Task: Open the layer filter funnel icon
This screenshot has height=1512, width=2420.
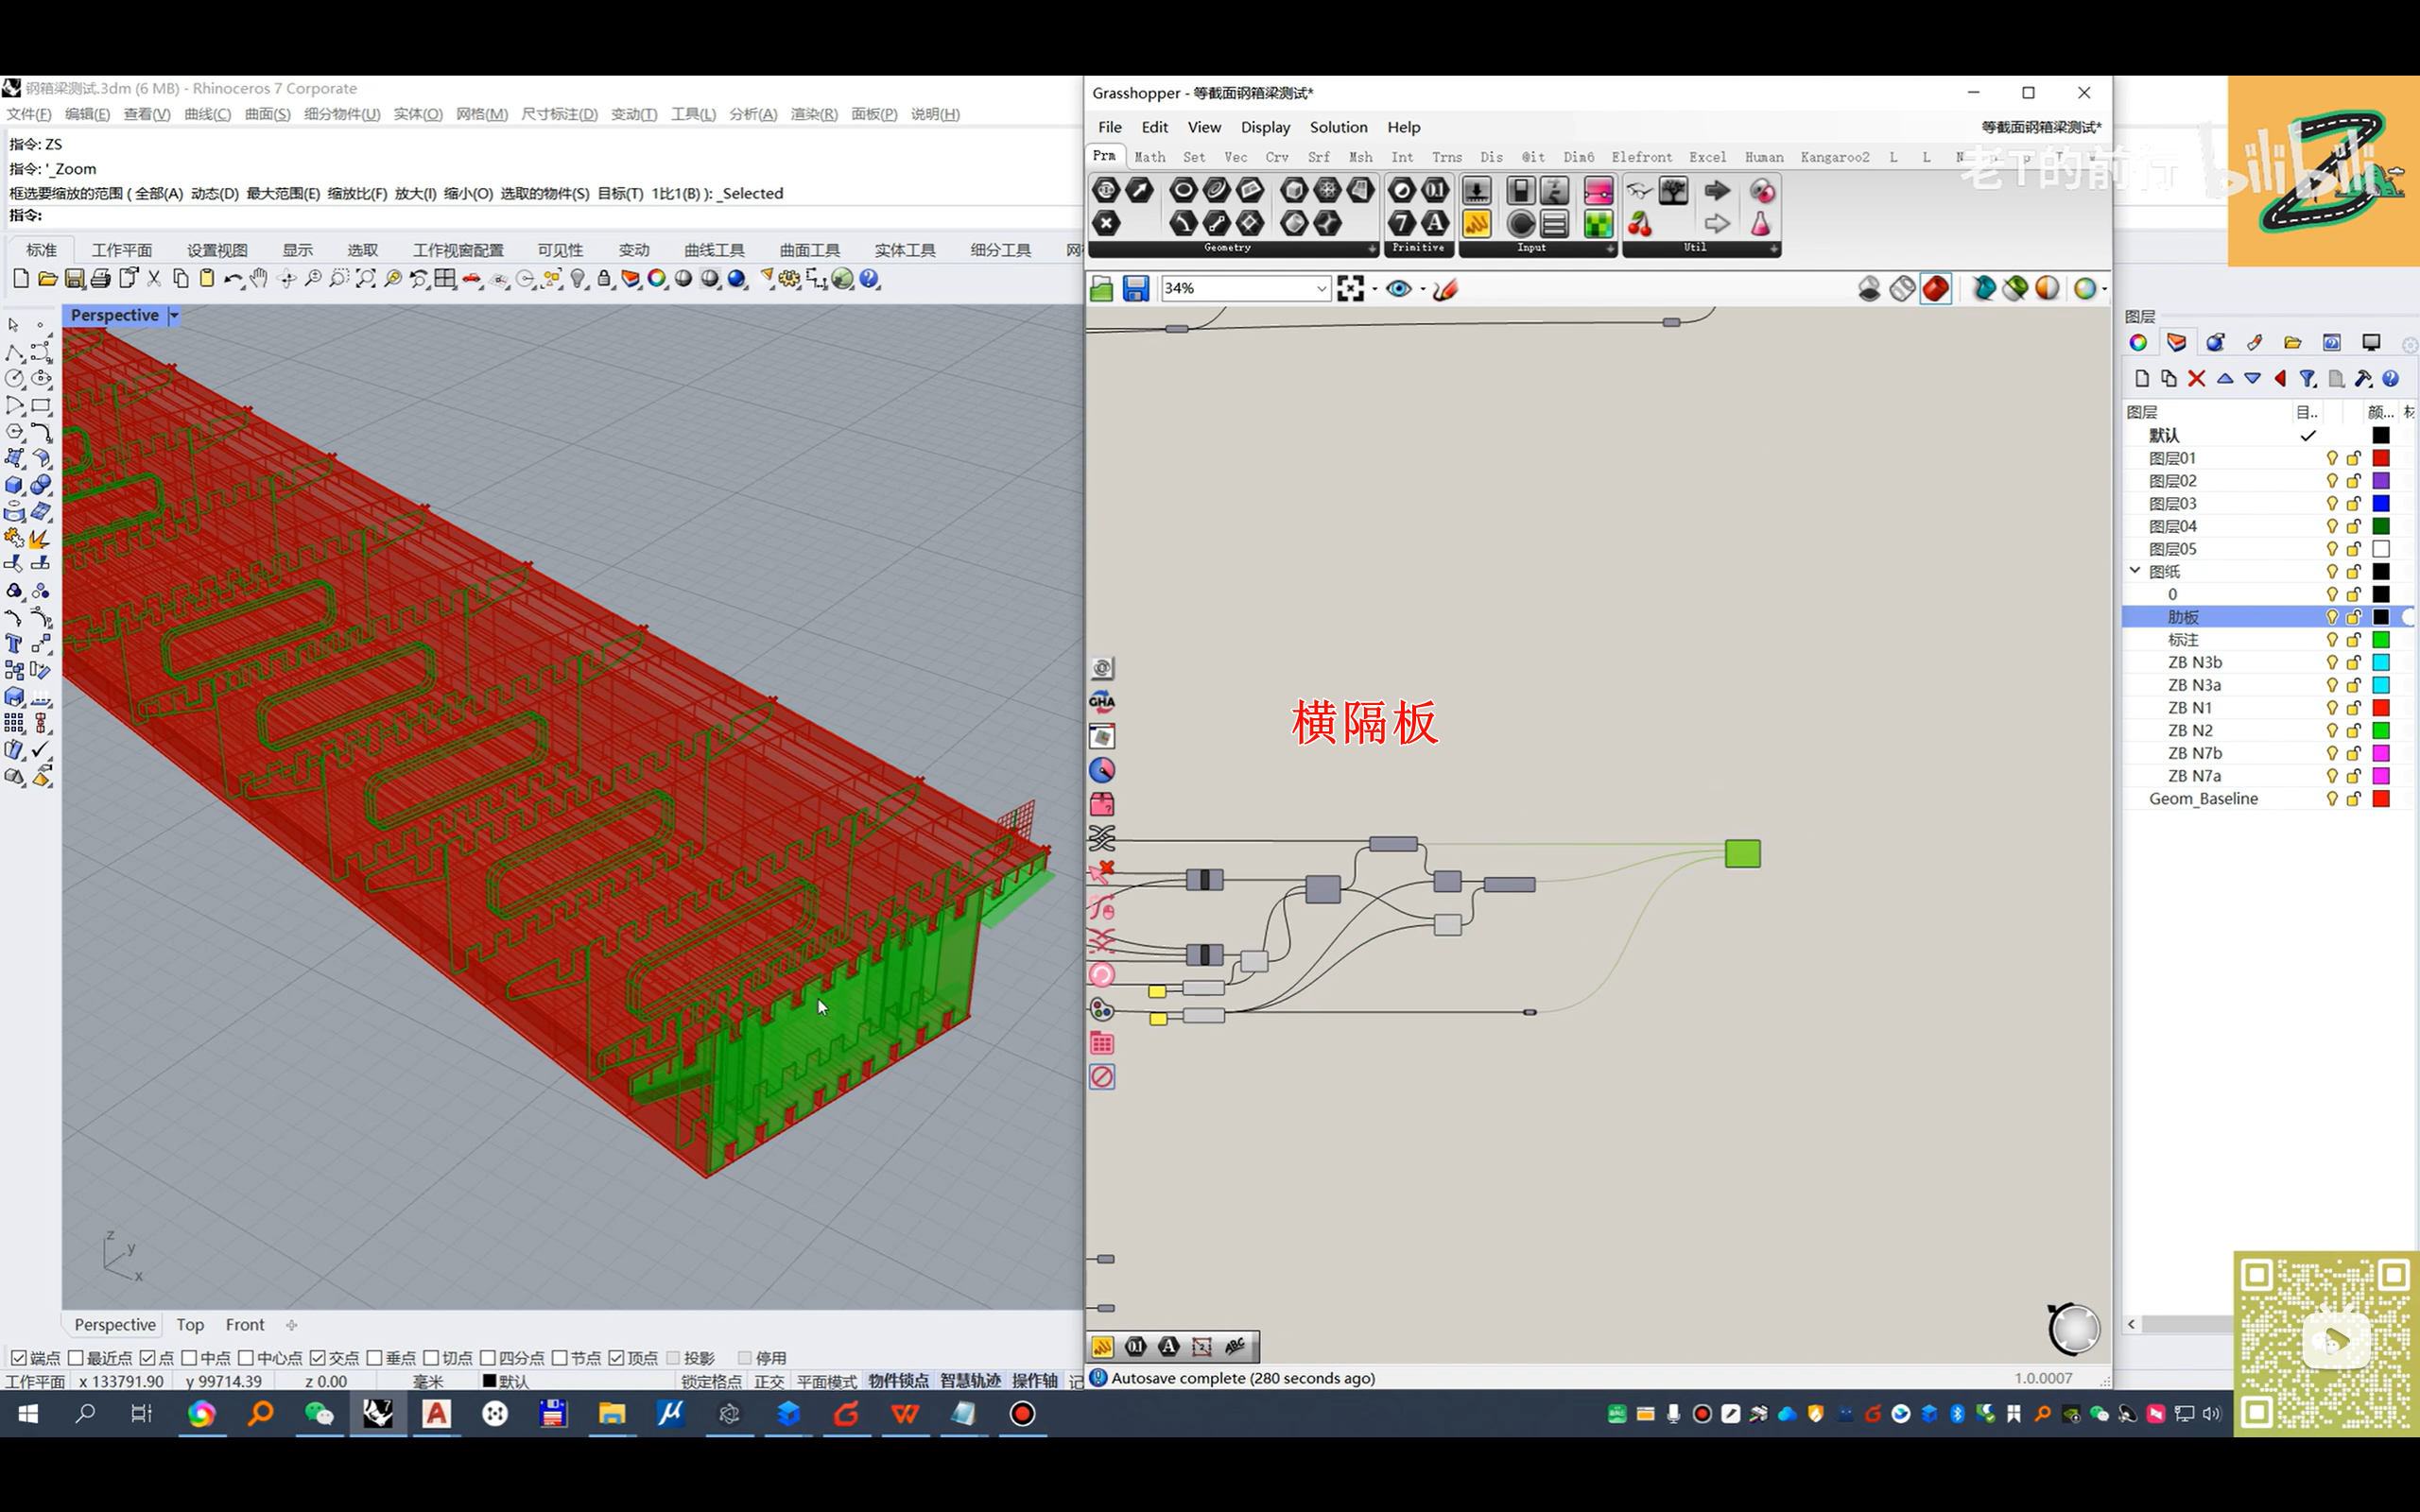Action: pos(2307,379)
